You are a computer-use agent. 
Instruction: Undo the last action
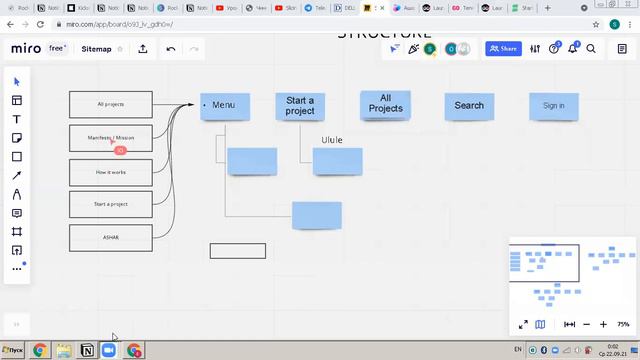coord(171,49)
